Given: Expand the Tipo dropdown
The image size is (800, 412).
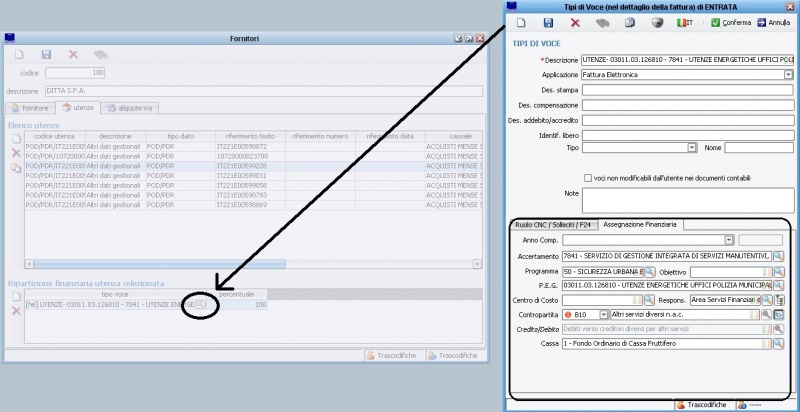Looking at the screenshot, I should (x=692, y=147).
